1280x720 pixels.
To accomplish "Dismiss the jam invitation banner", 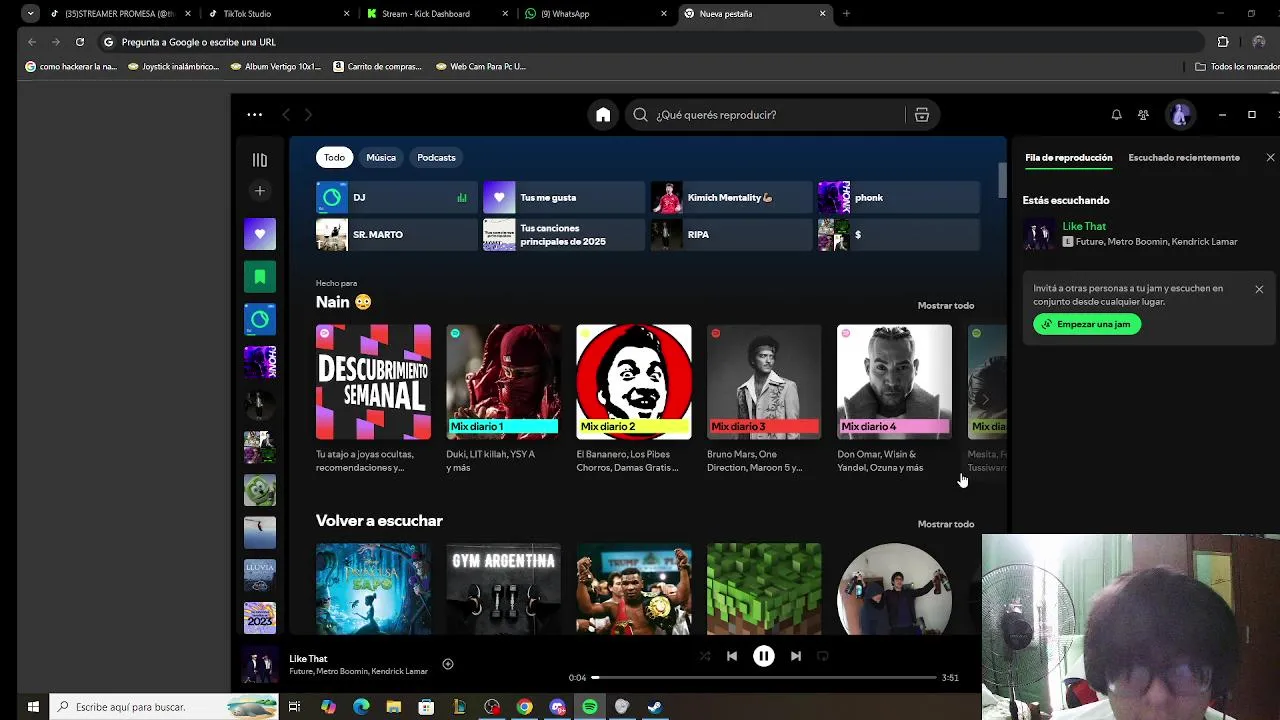I will click(1259, 289).
